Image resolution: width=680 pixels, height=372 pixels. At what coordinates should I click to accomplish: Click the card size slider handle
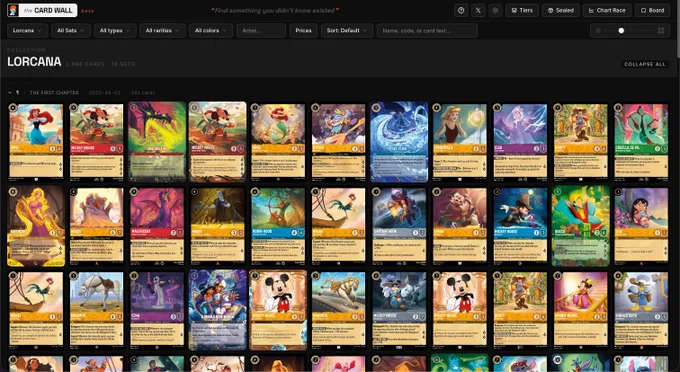621,31
